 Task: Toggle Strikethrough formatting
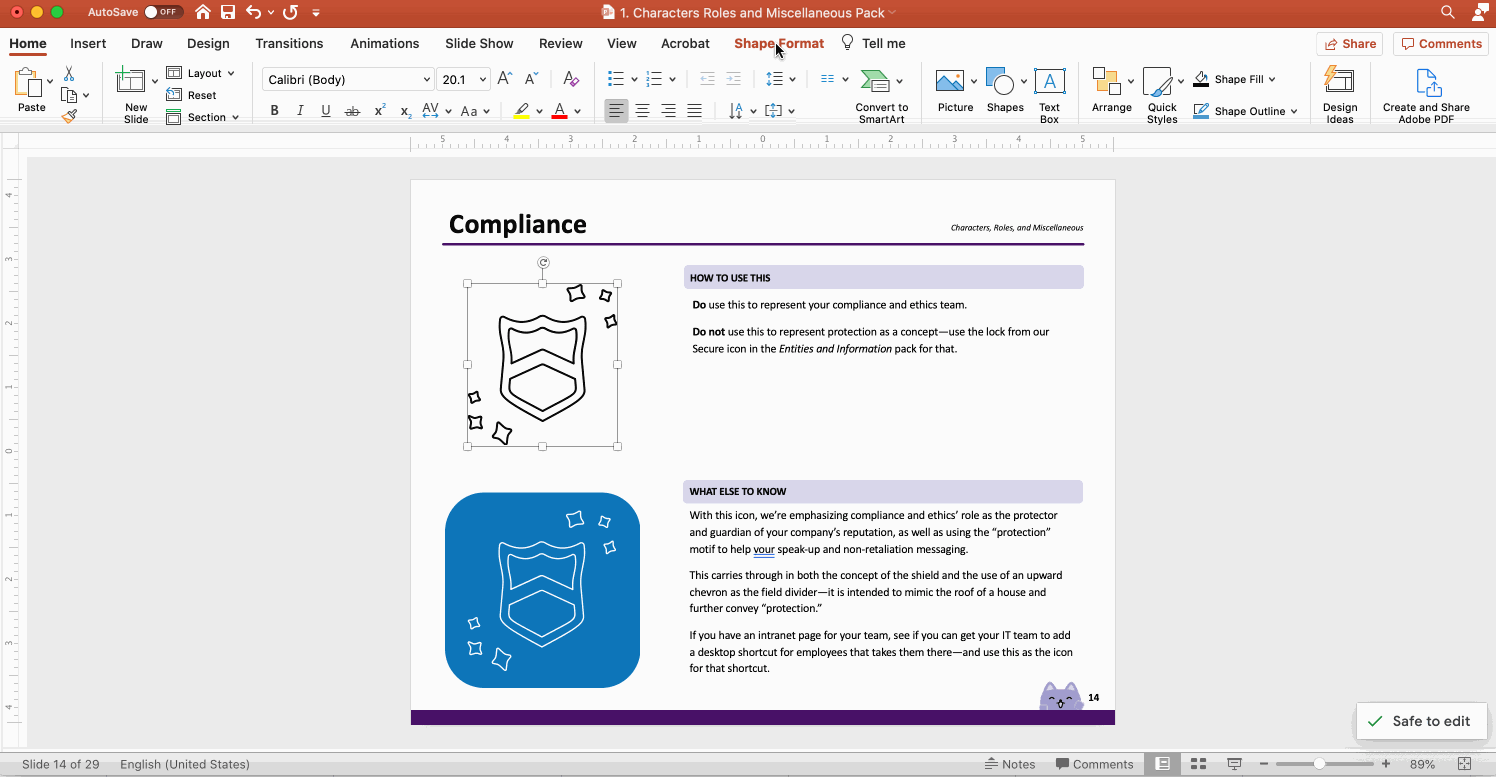point(352,111)
